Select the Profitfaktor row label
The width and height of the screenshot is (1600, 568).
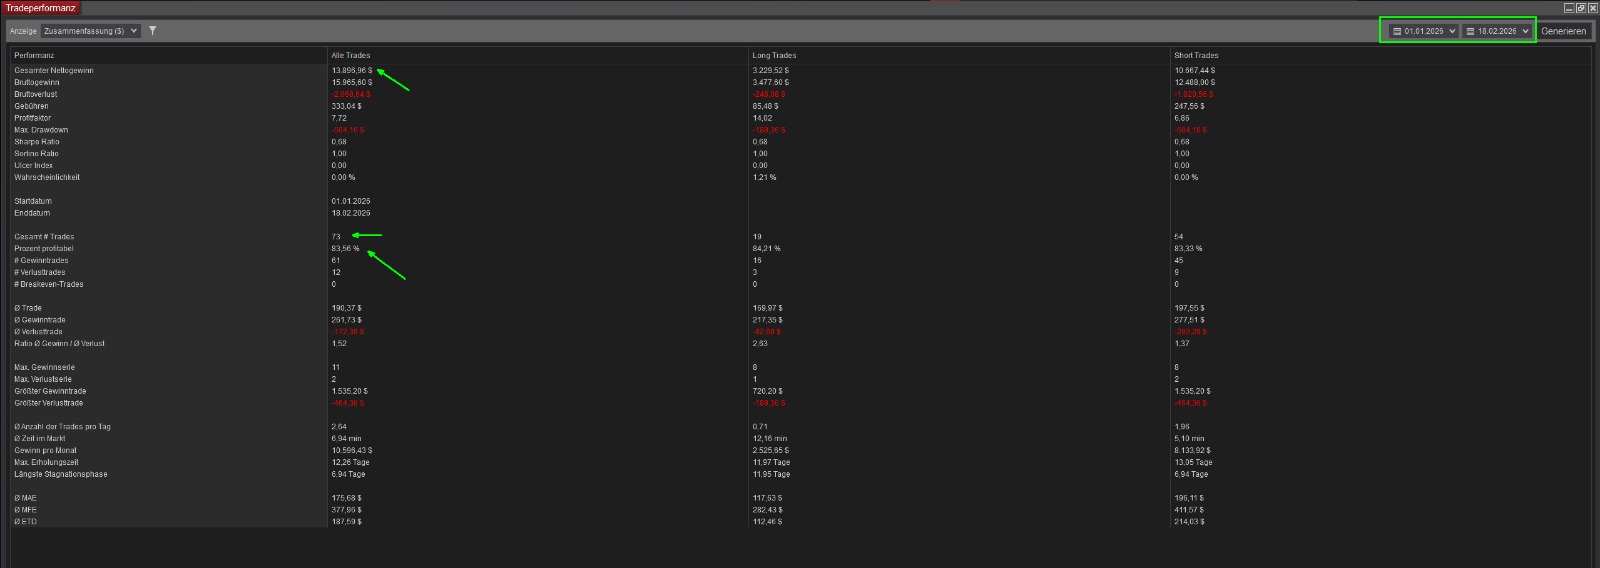(33, 118)
